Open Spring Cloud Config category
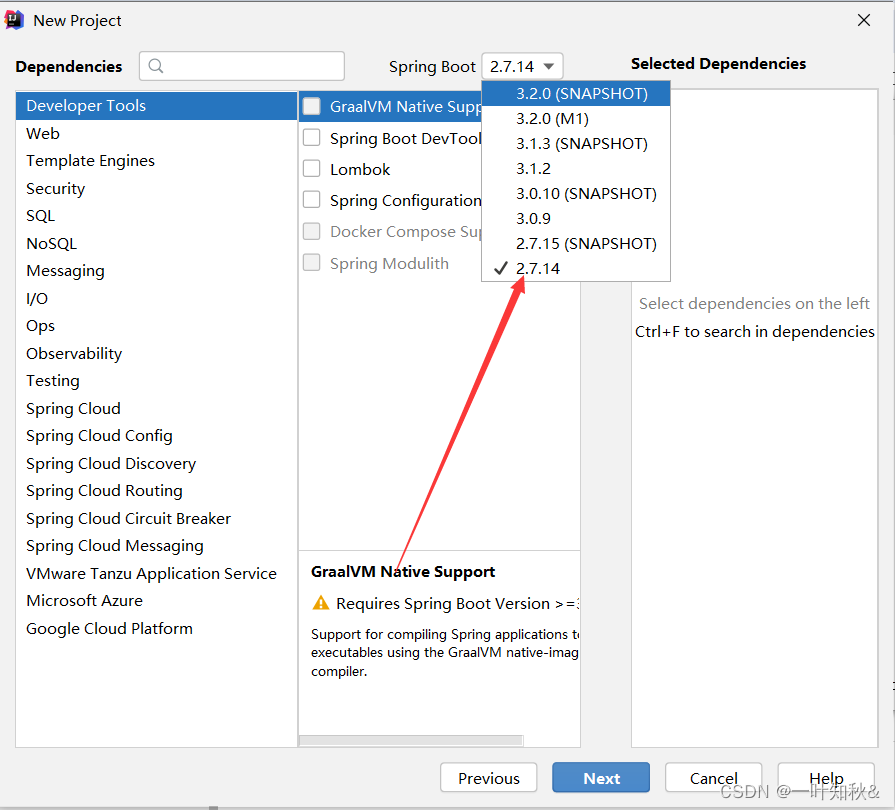 [x=156, y=436]
